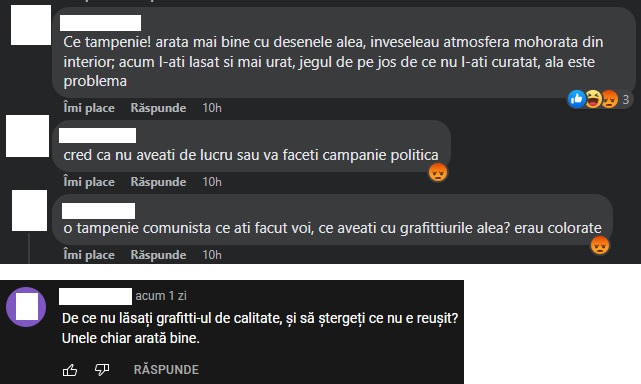Open the '10h' timestamp of the first comment
The height and width of the screenshot is (384, 641).
[x=212, y=108]
